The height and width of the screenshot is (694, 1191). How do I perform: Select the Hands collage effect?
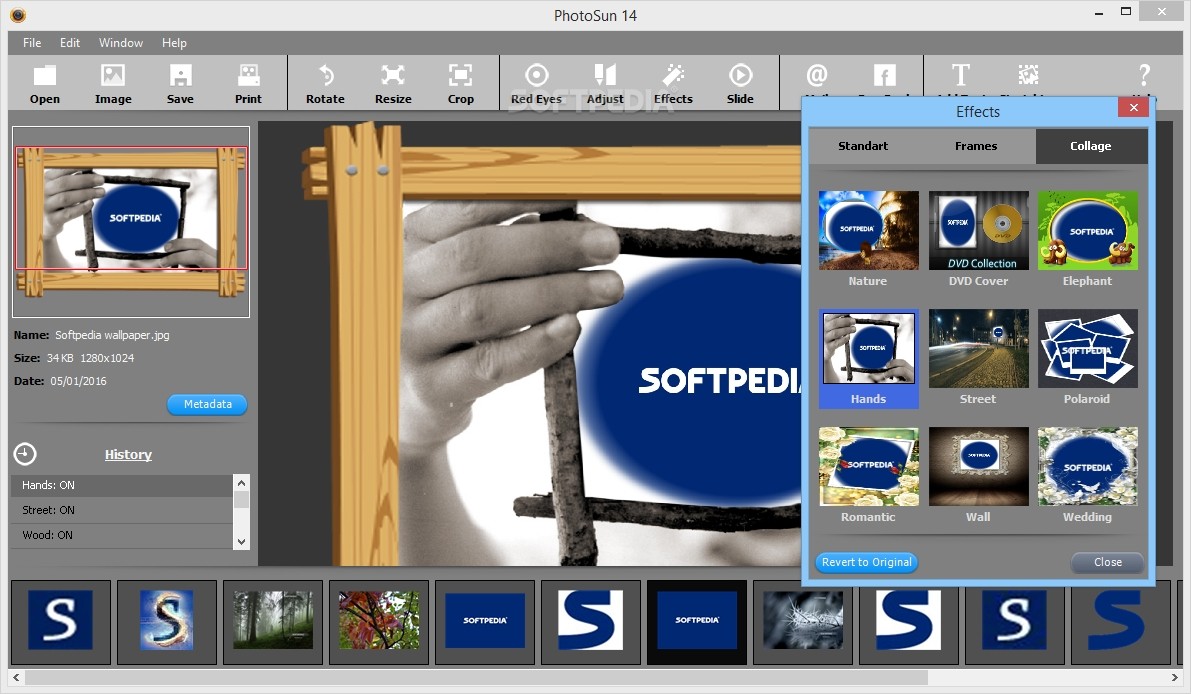(868, 358)
